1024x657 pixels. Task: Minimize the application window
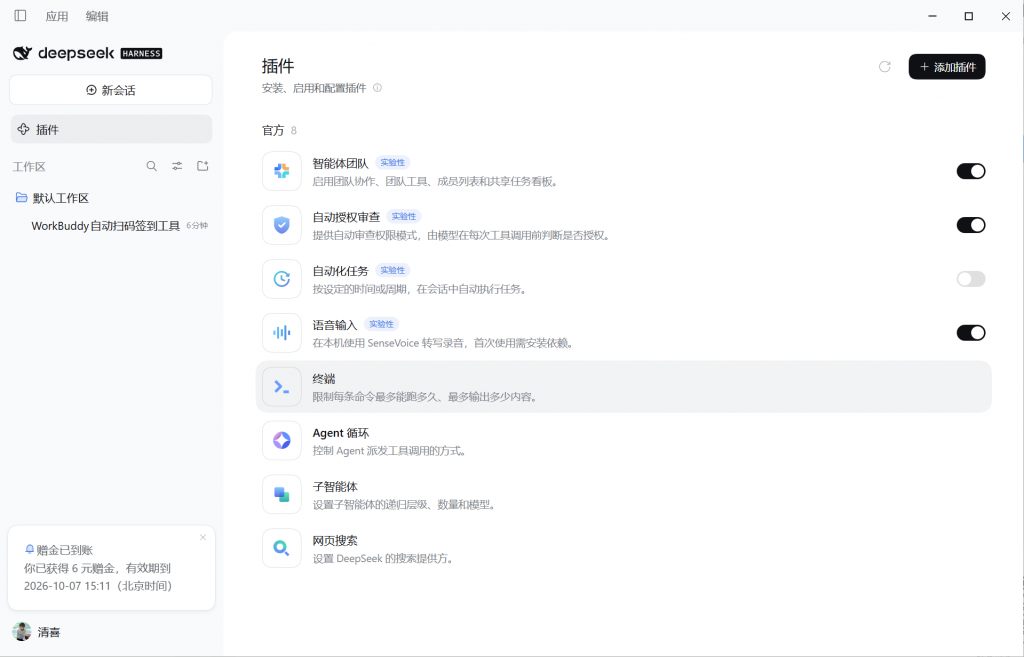pyautogui.click(x=933, y=16)
